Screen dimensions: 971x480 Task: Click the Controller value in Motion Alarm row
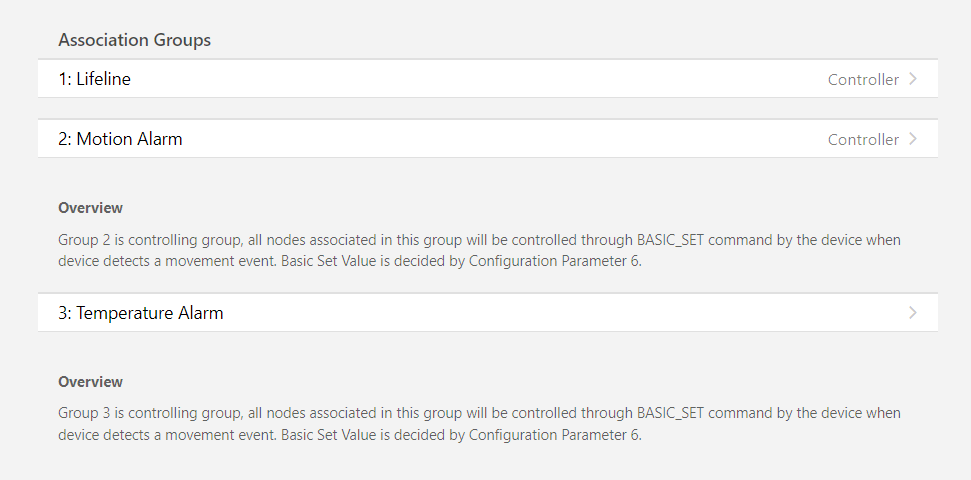863,139
